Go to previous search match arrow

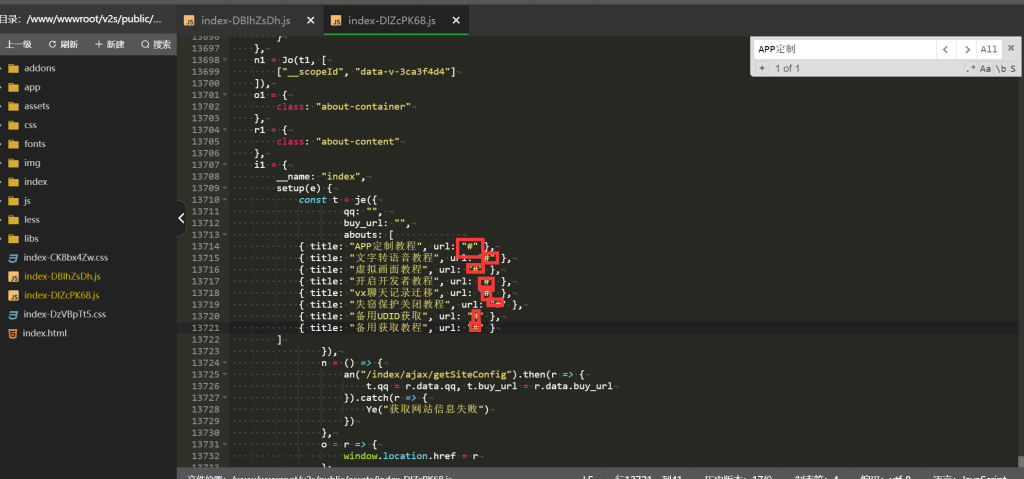pyautogui.click(x=946, y=49)
